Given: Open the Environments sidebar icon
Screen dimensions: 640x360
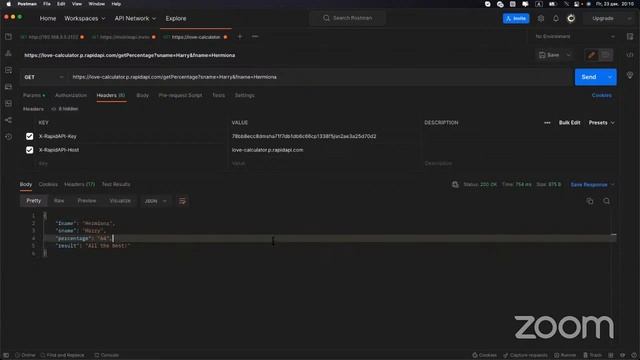Looking at the screenshot, I should tap(8, 70).
